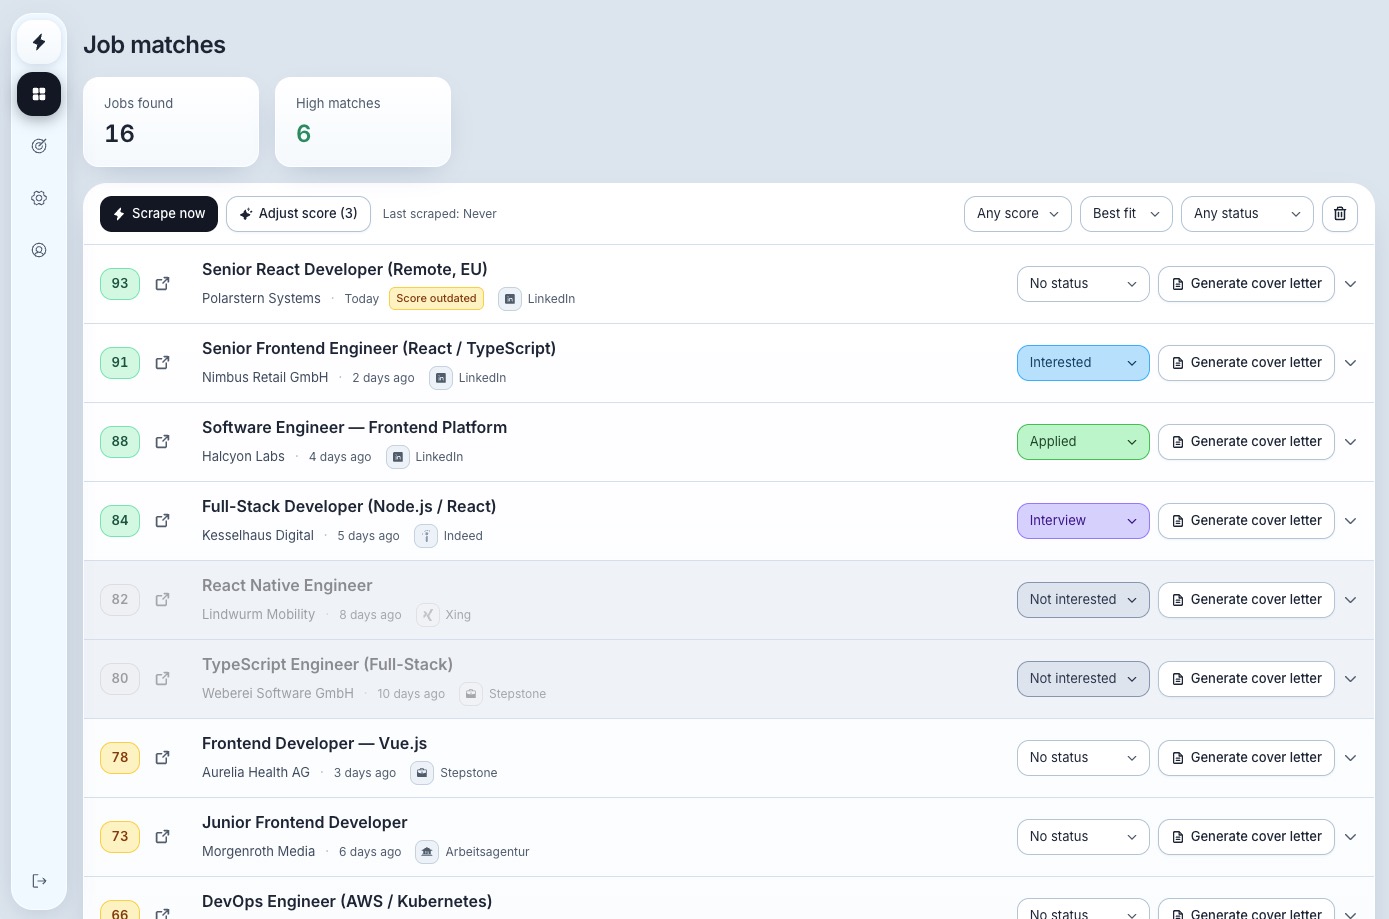Click LinkedIn source icon on Polarstern Systems row
1389x919 pixels.
pos(510,299)
